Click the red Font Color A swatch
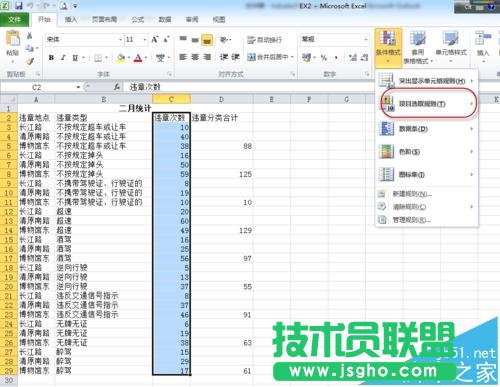500x387 pixels. click(x=138, y=58)
